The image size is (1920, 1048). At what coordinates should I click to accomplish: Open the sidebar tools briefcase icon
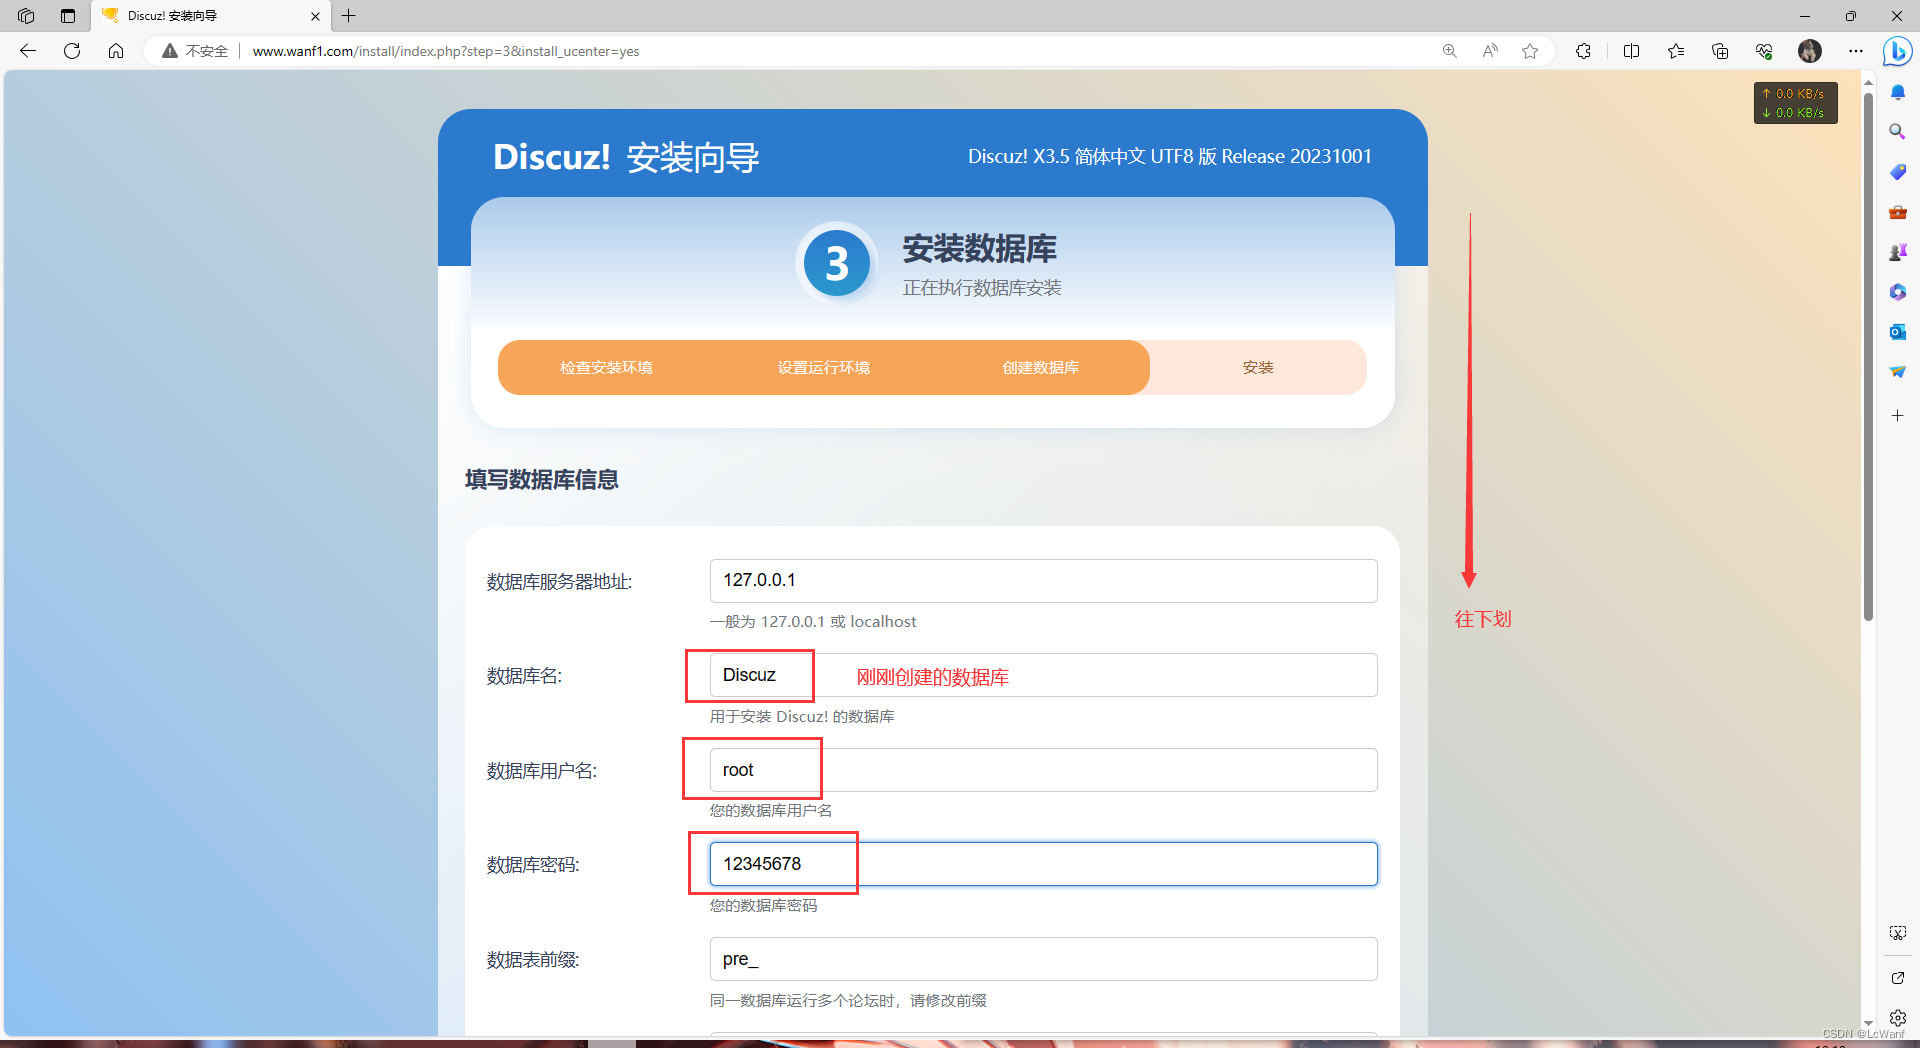1897,212
